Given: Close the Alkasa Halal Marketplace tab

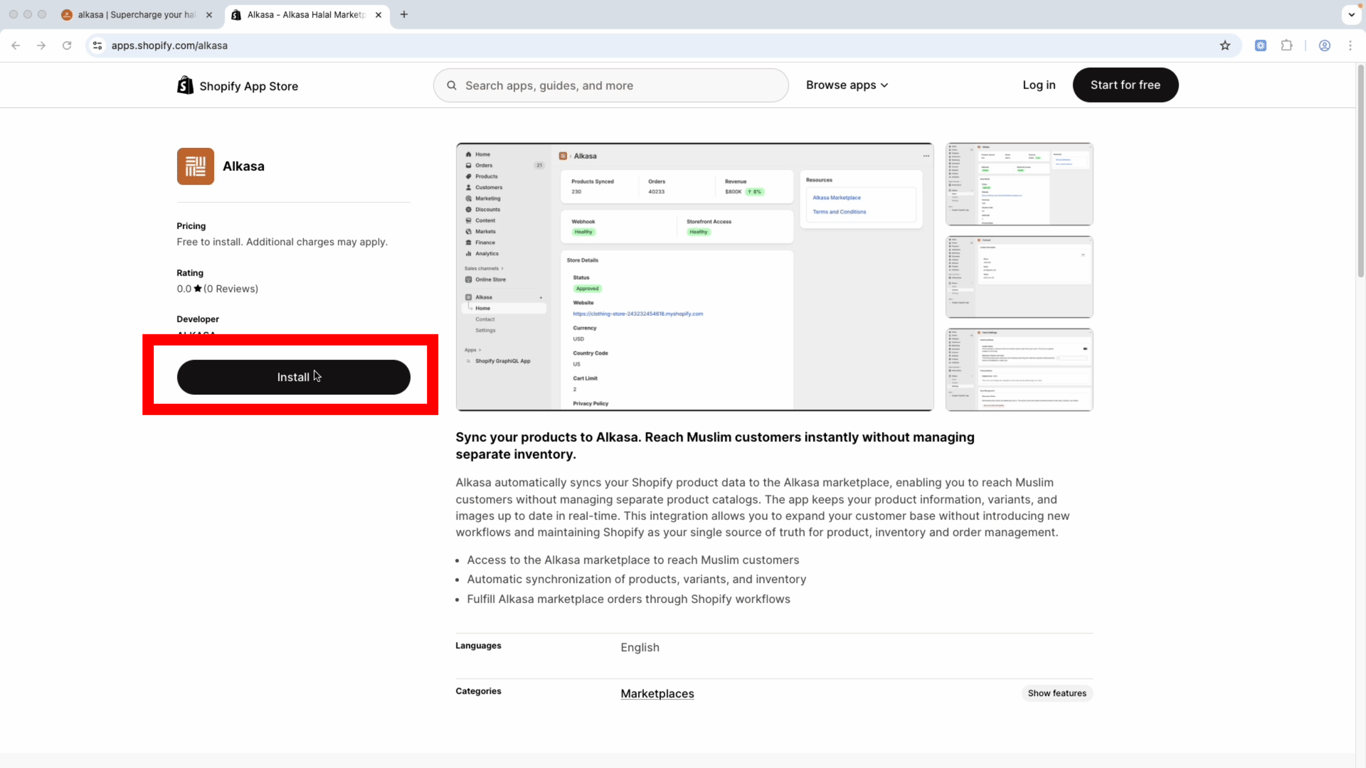Looking at the screenshot, I should point(378,15).
